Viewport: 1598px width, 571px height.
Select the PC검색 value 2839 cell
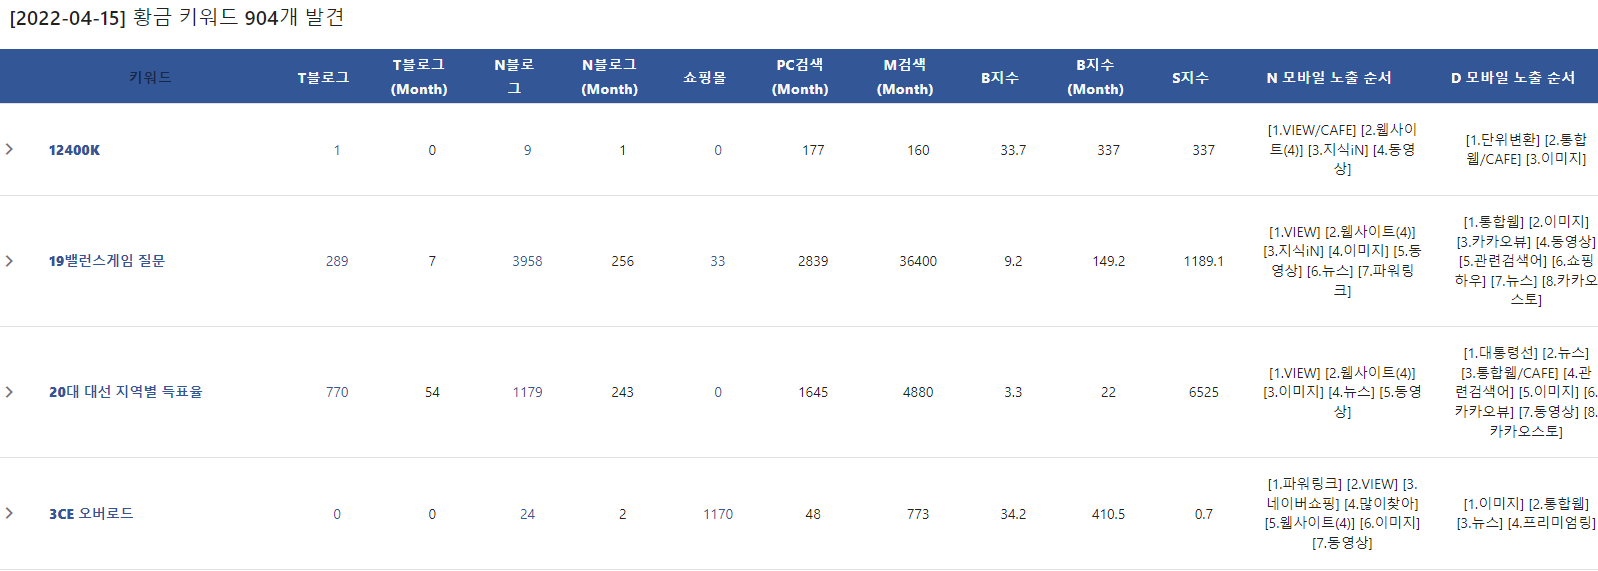pyautogui.click(x=813, y=261)
